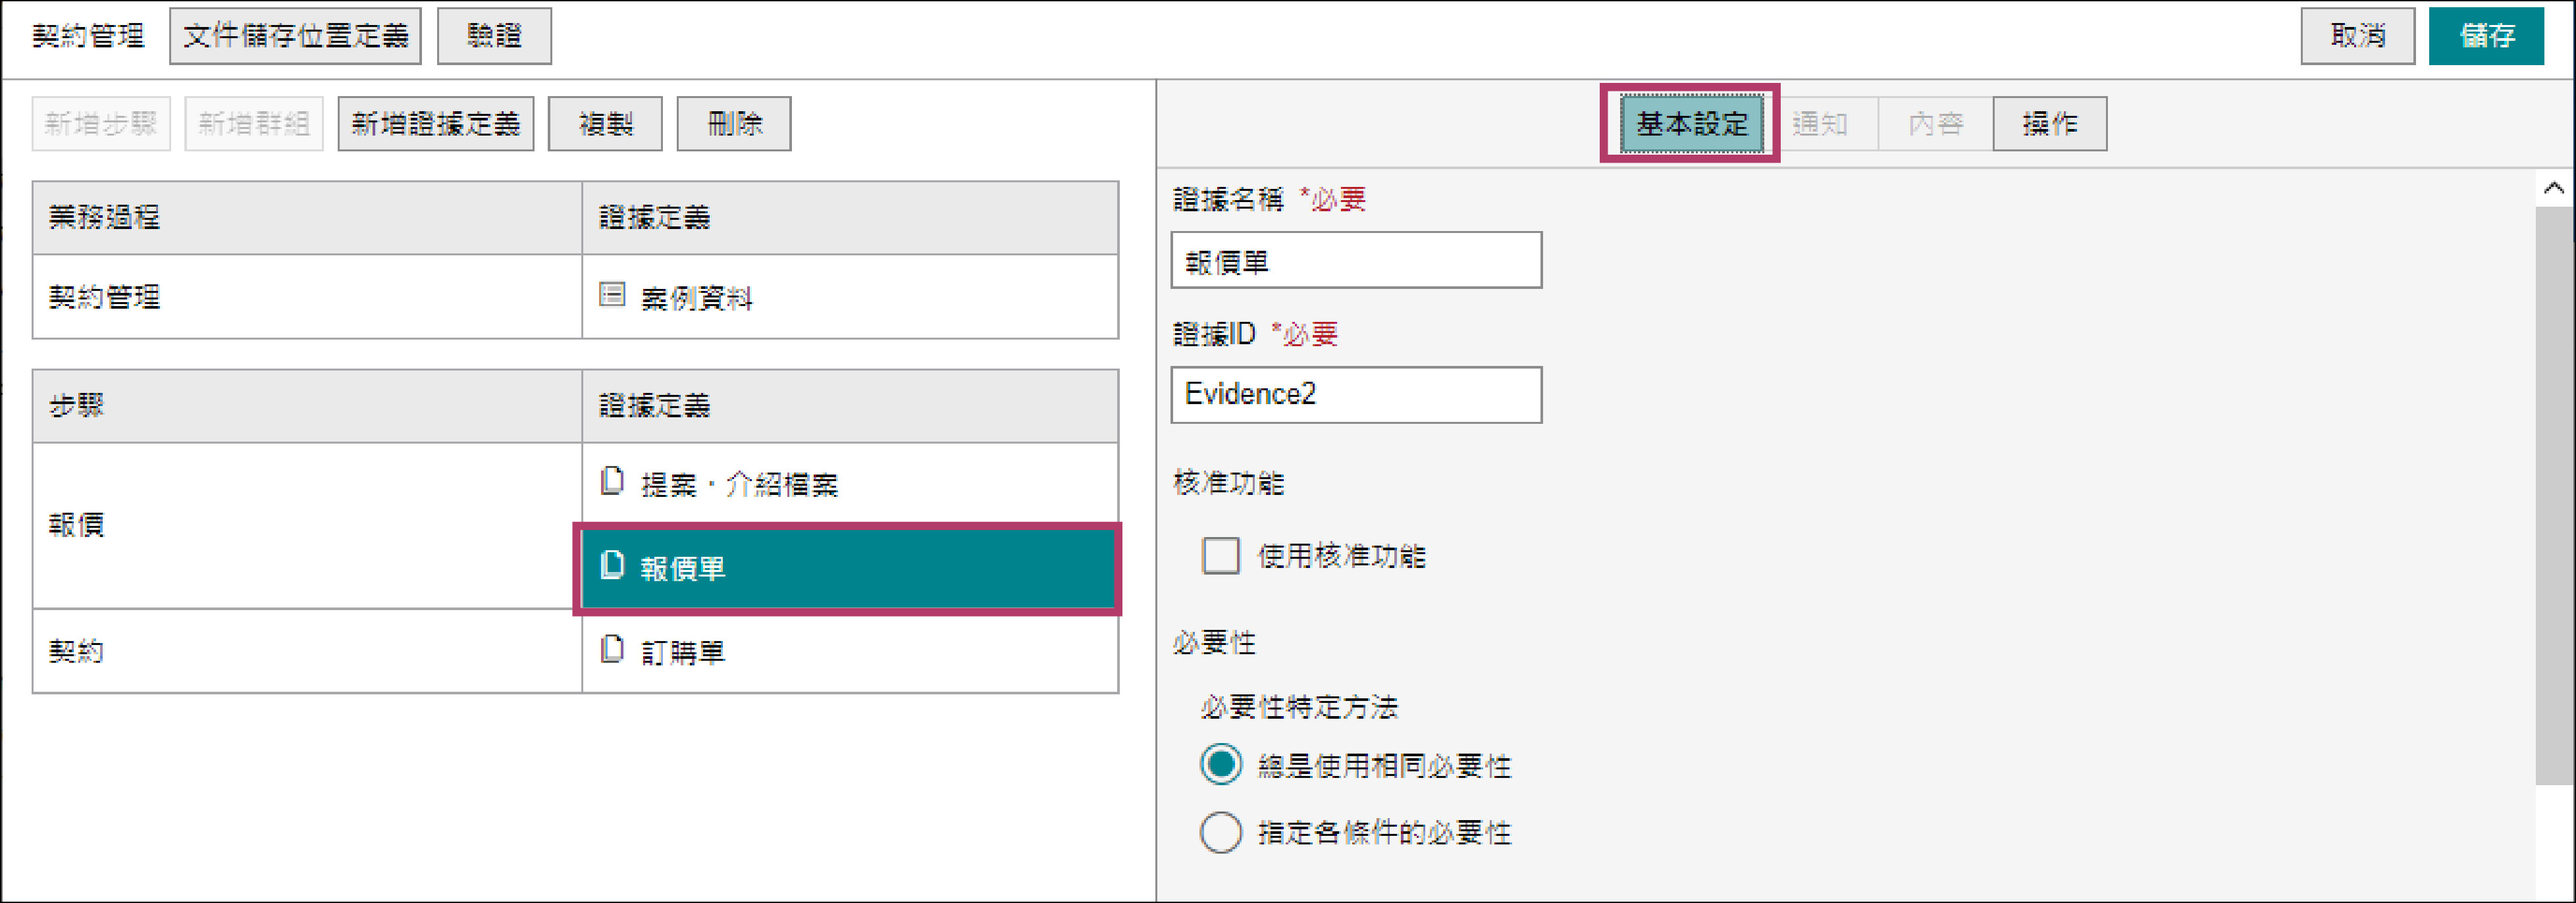Open the 通知 tab
2576x903 pixels.
point(1819,124)
